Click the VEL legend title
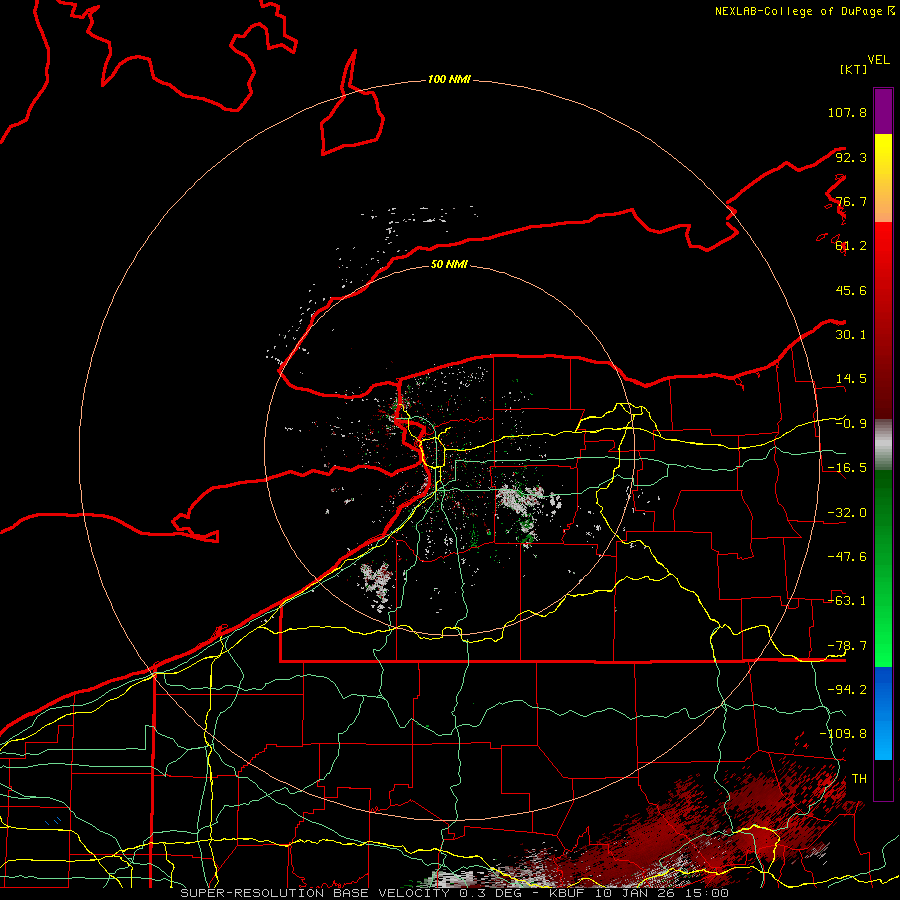The width and height of the screenshot is (900, 900). [x=878, y=60]
